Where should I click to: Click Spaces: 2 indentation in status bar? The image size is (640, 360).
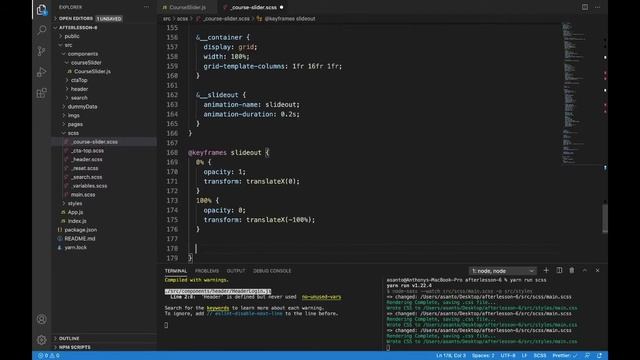[x=483, y=356]
